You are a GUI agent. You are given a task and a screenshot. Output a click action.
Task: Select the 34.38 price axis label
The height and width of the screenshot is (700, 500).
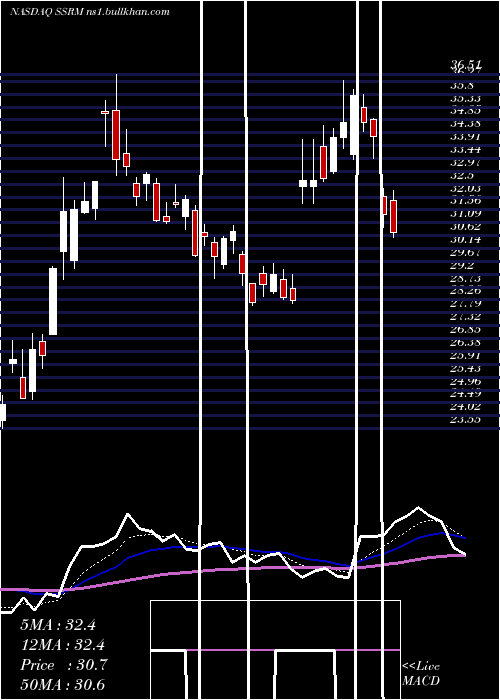465,124
